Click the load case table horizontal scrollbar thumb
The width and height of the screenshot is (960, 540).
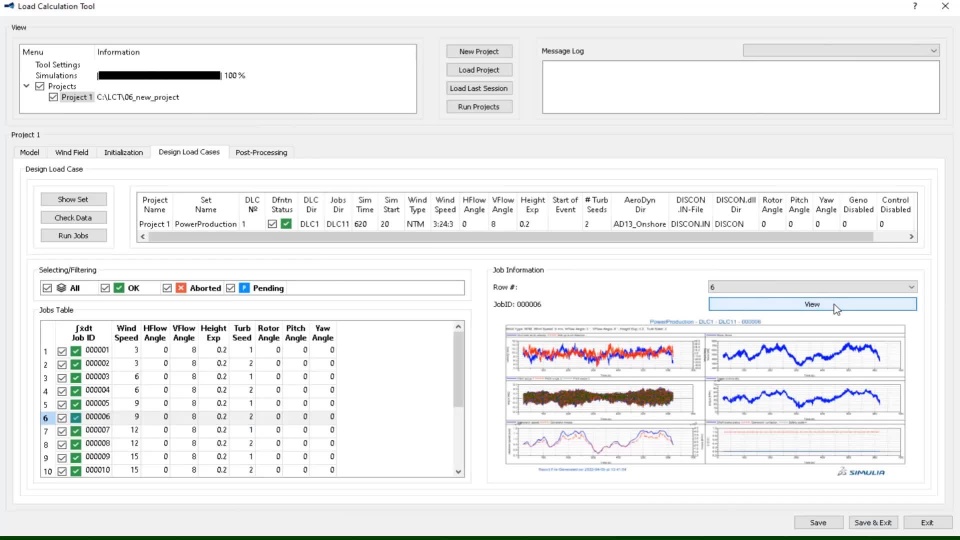click(x=511, y=236)
